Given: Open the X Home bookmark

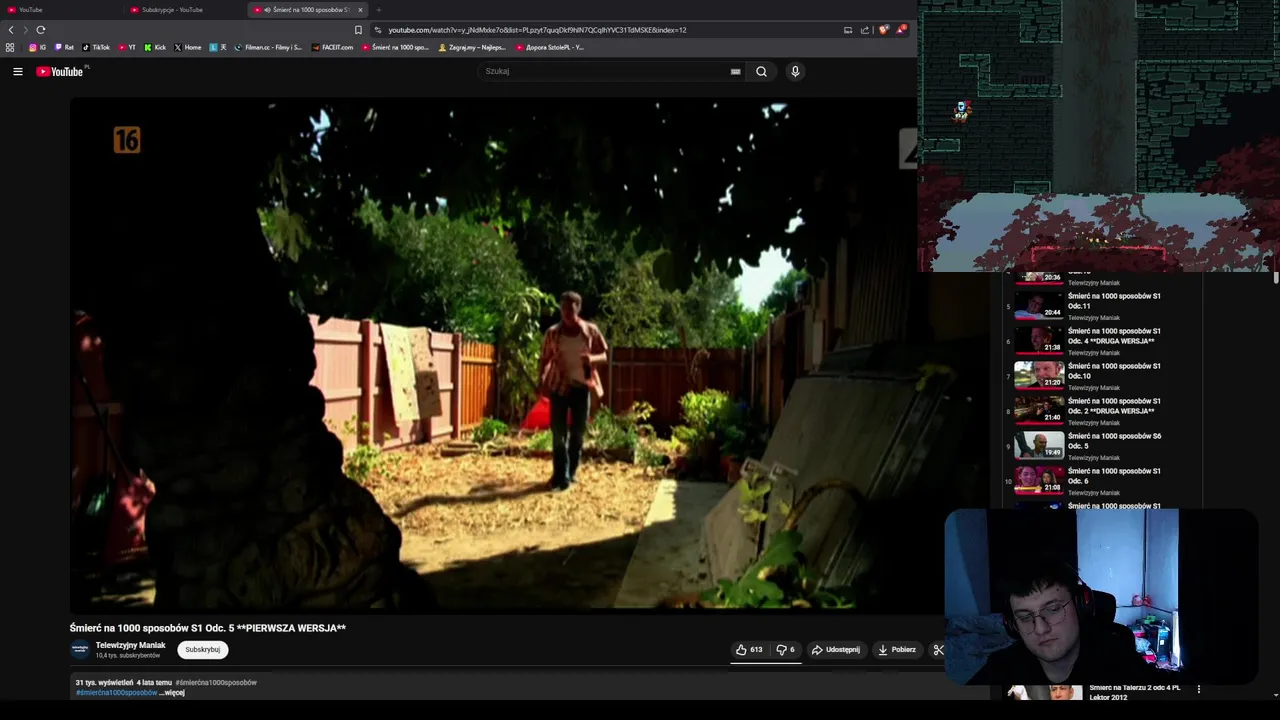Looking at the screenshot, I should [x=188, y=47].
